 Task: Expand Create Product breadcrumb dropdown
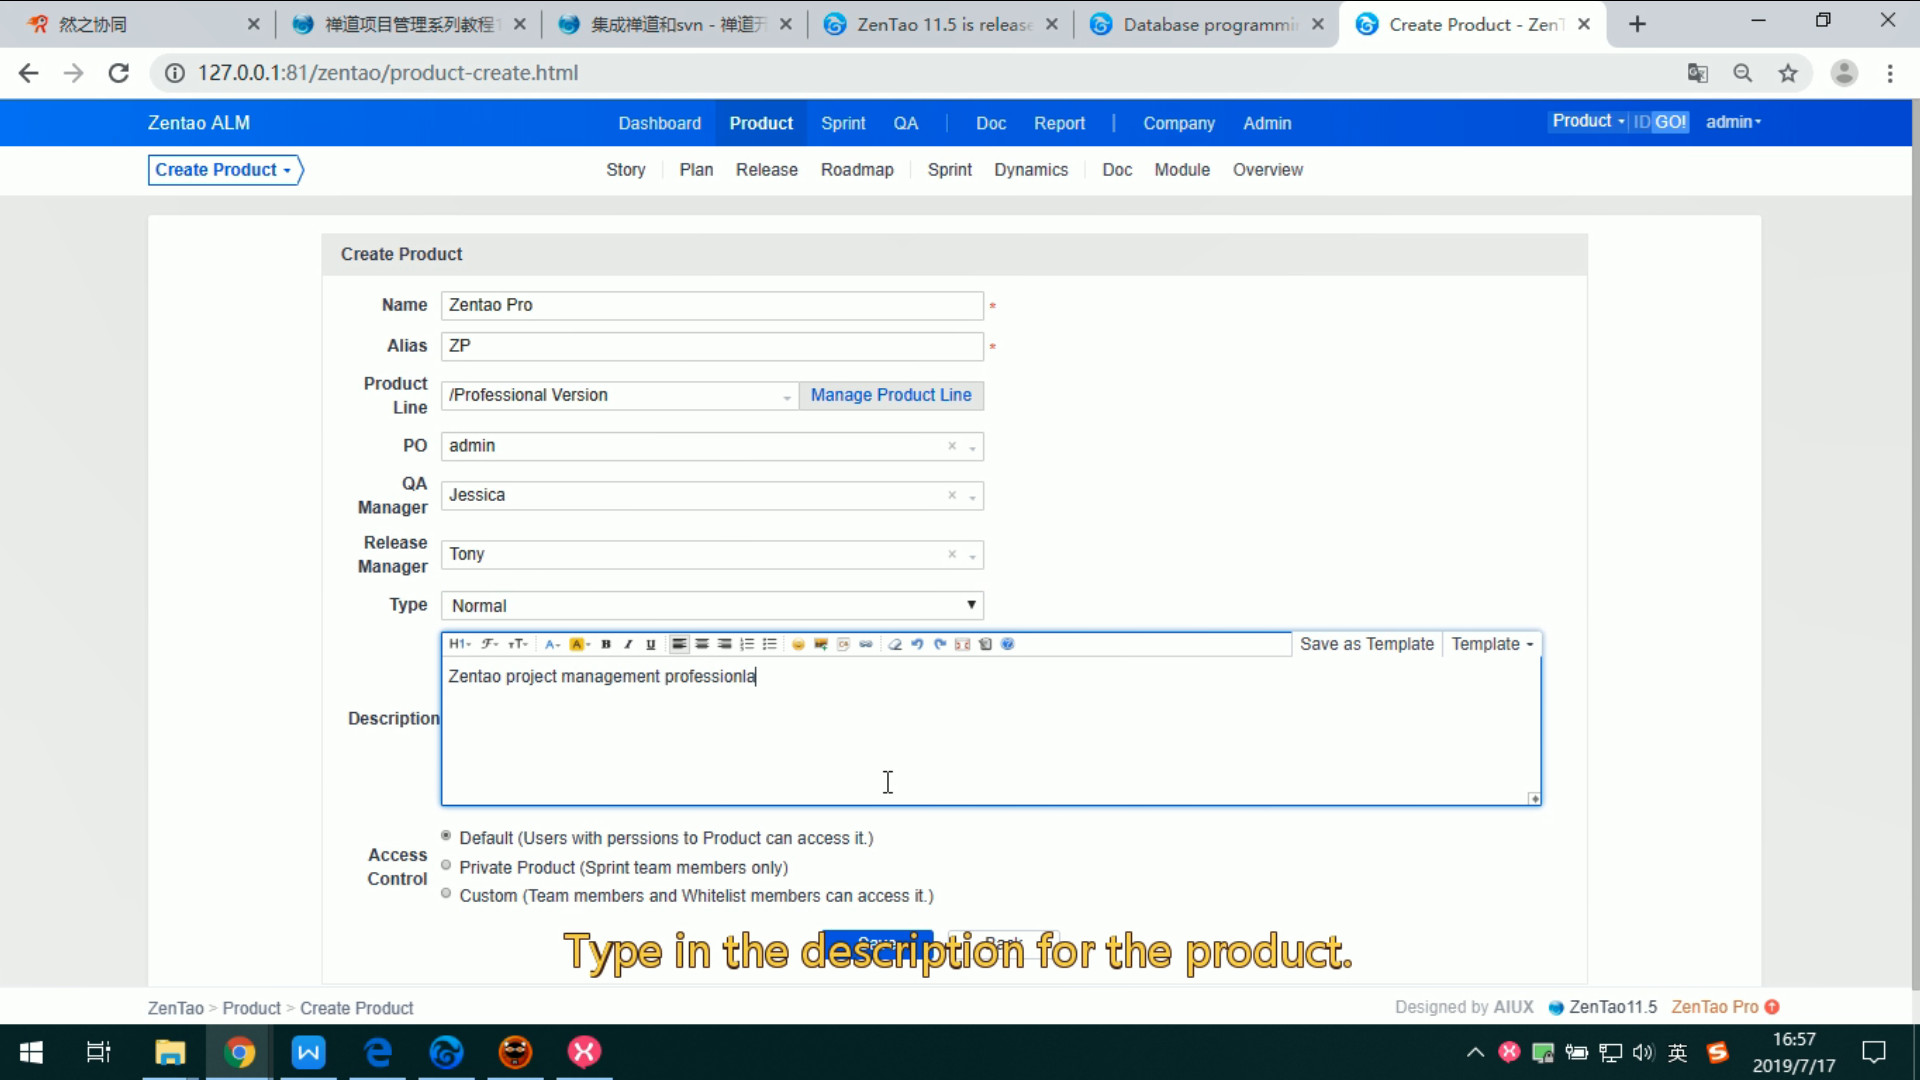point(224,170)
